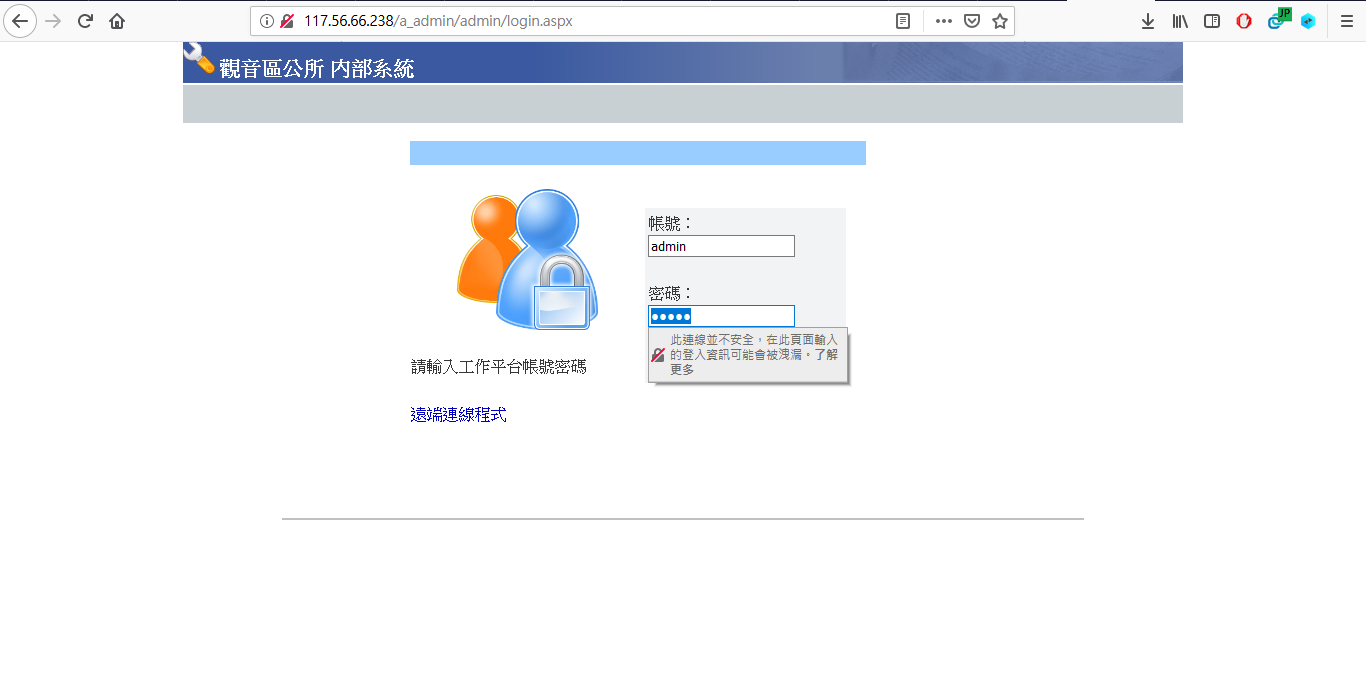Click the 請輸入工作平台帳號密碼 text
Image resolution: width=1366 pixels, height=696 pixels.
pos(499,367)
